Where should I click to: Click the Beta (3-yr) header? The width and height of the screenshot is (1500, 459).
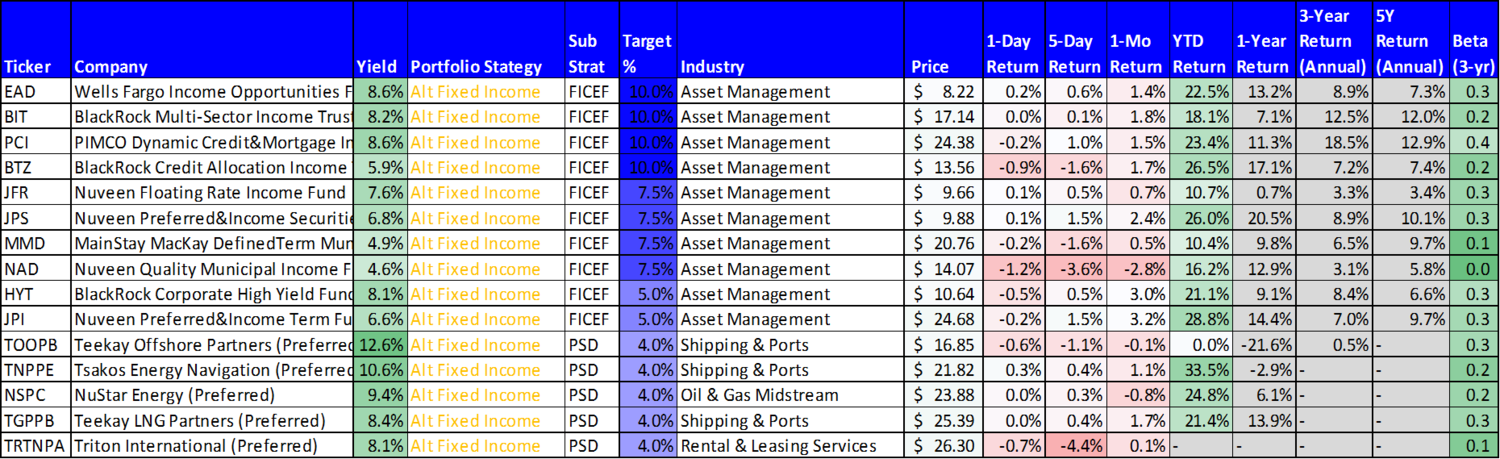click(x=1474, y=41)
